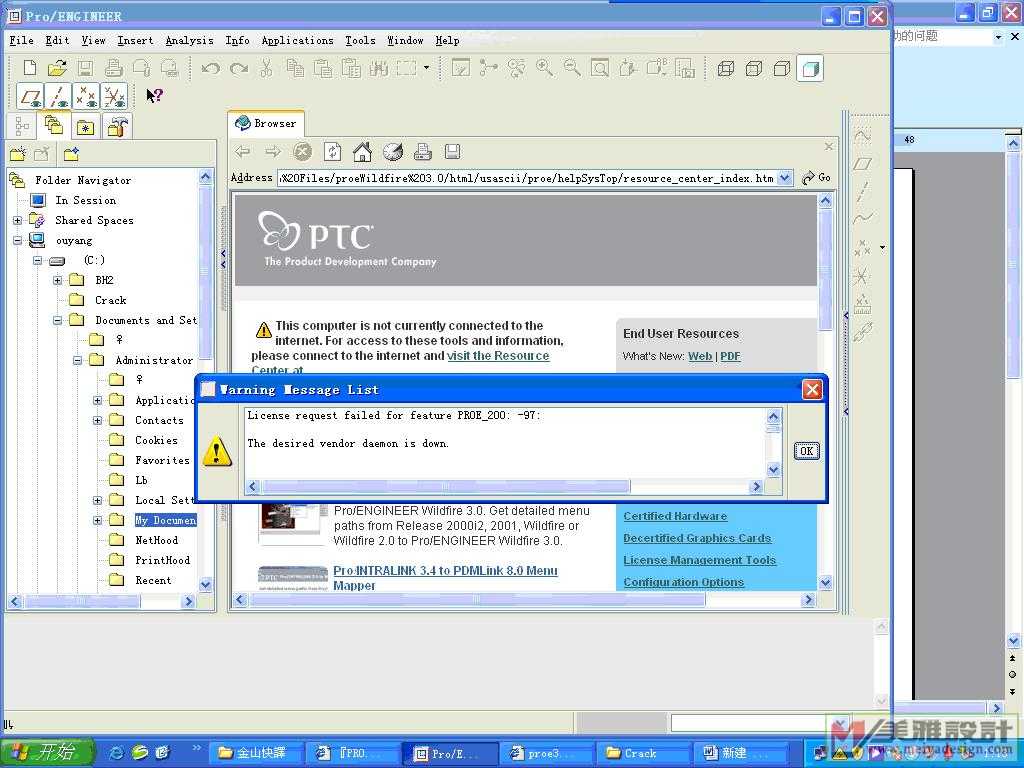The width and height of the screenshot is (1024, 768).
Task: Click the browser Home icon
Action: tap(362, 152)
